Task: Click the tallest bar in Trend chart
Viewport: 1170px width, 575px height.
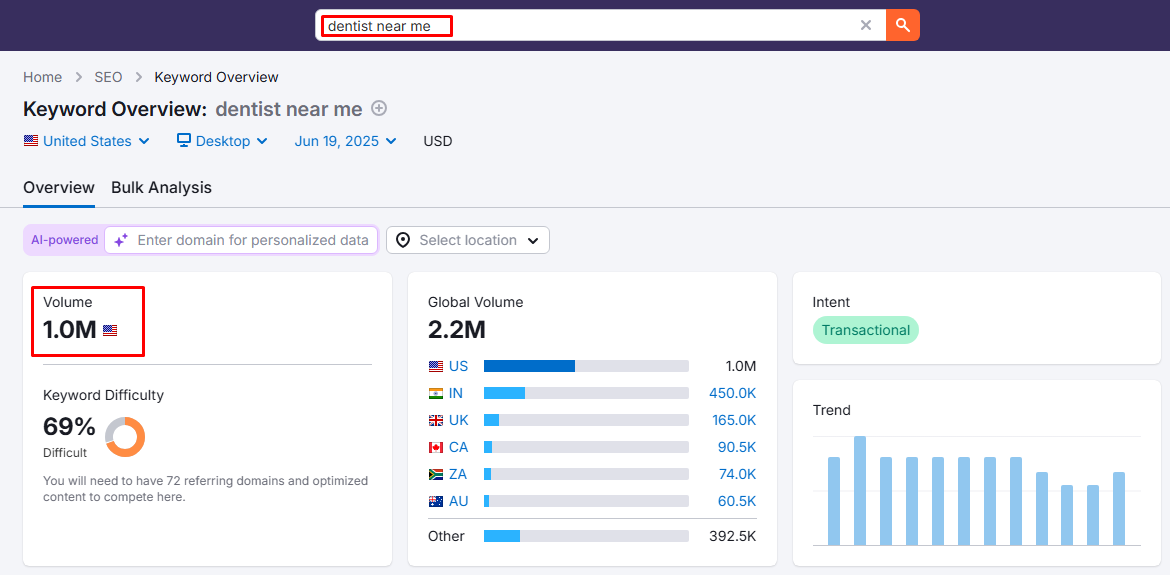Action: coord(860,490)
